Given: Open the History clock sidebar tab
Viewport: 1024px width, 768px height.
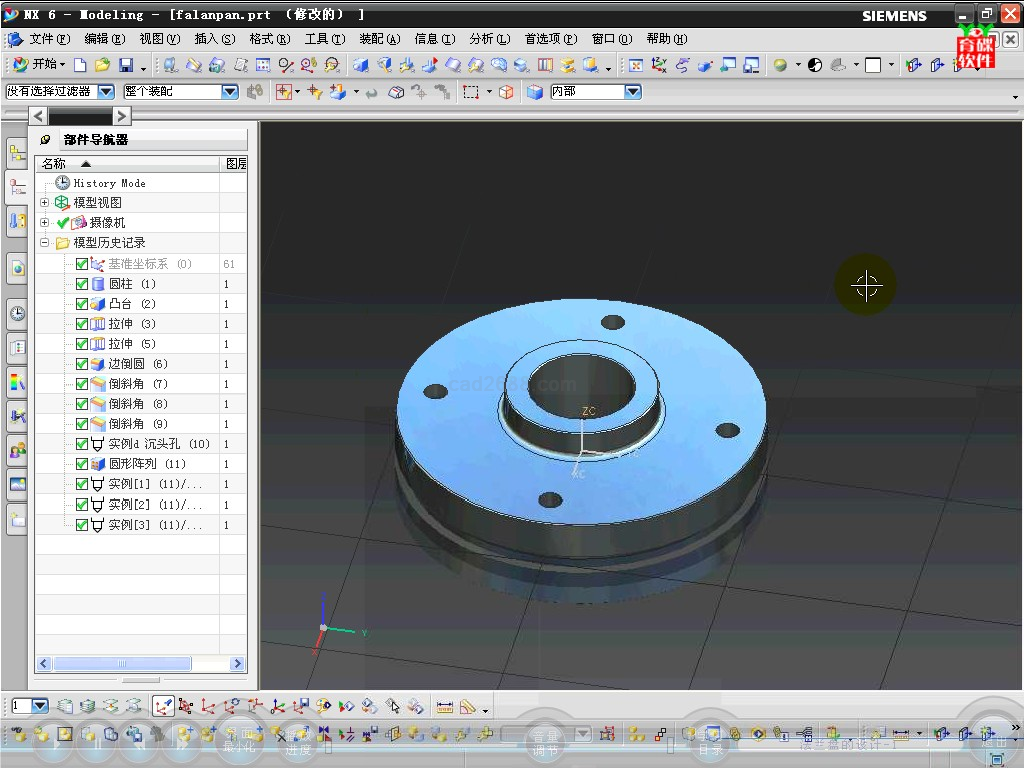Looking at the screenshot, I should 17,313.
